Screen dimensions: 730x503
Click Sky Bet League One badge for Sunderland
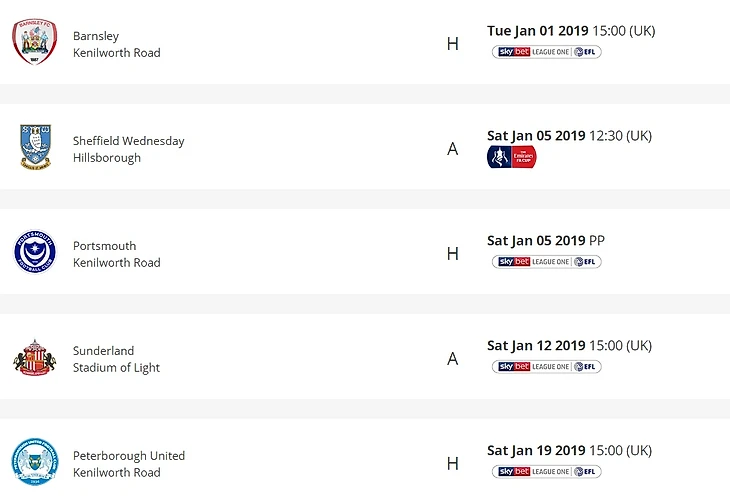546,367
